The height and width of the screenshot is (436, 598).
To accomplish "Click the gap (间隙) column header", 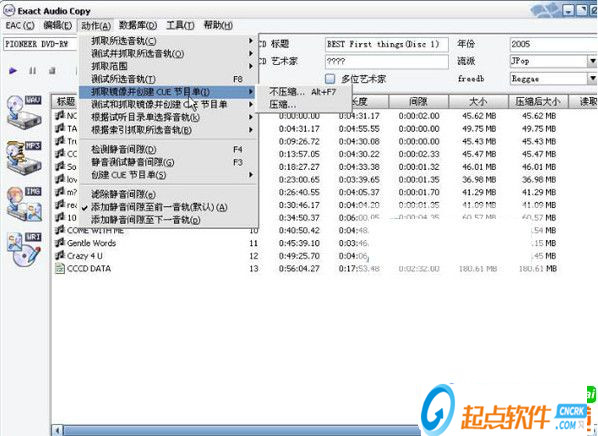I will point(418,101).
